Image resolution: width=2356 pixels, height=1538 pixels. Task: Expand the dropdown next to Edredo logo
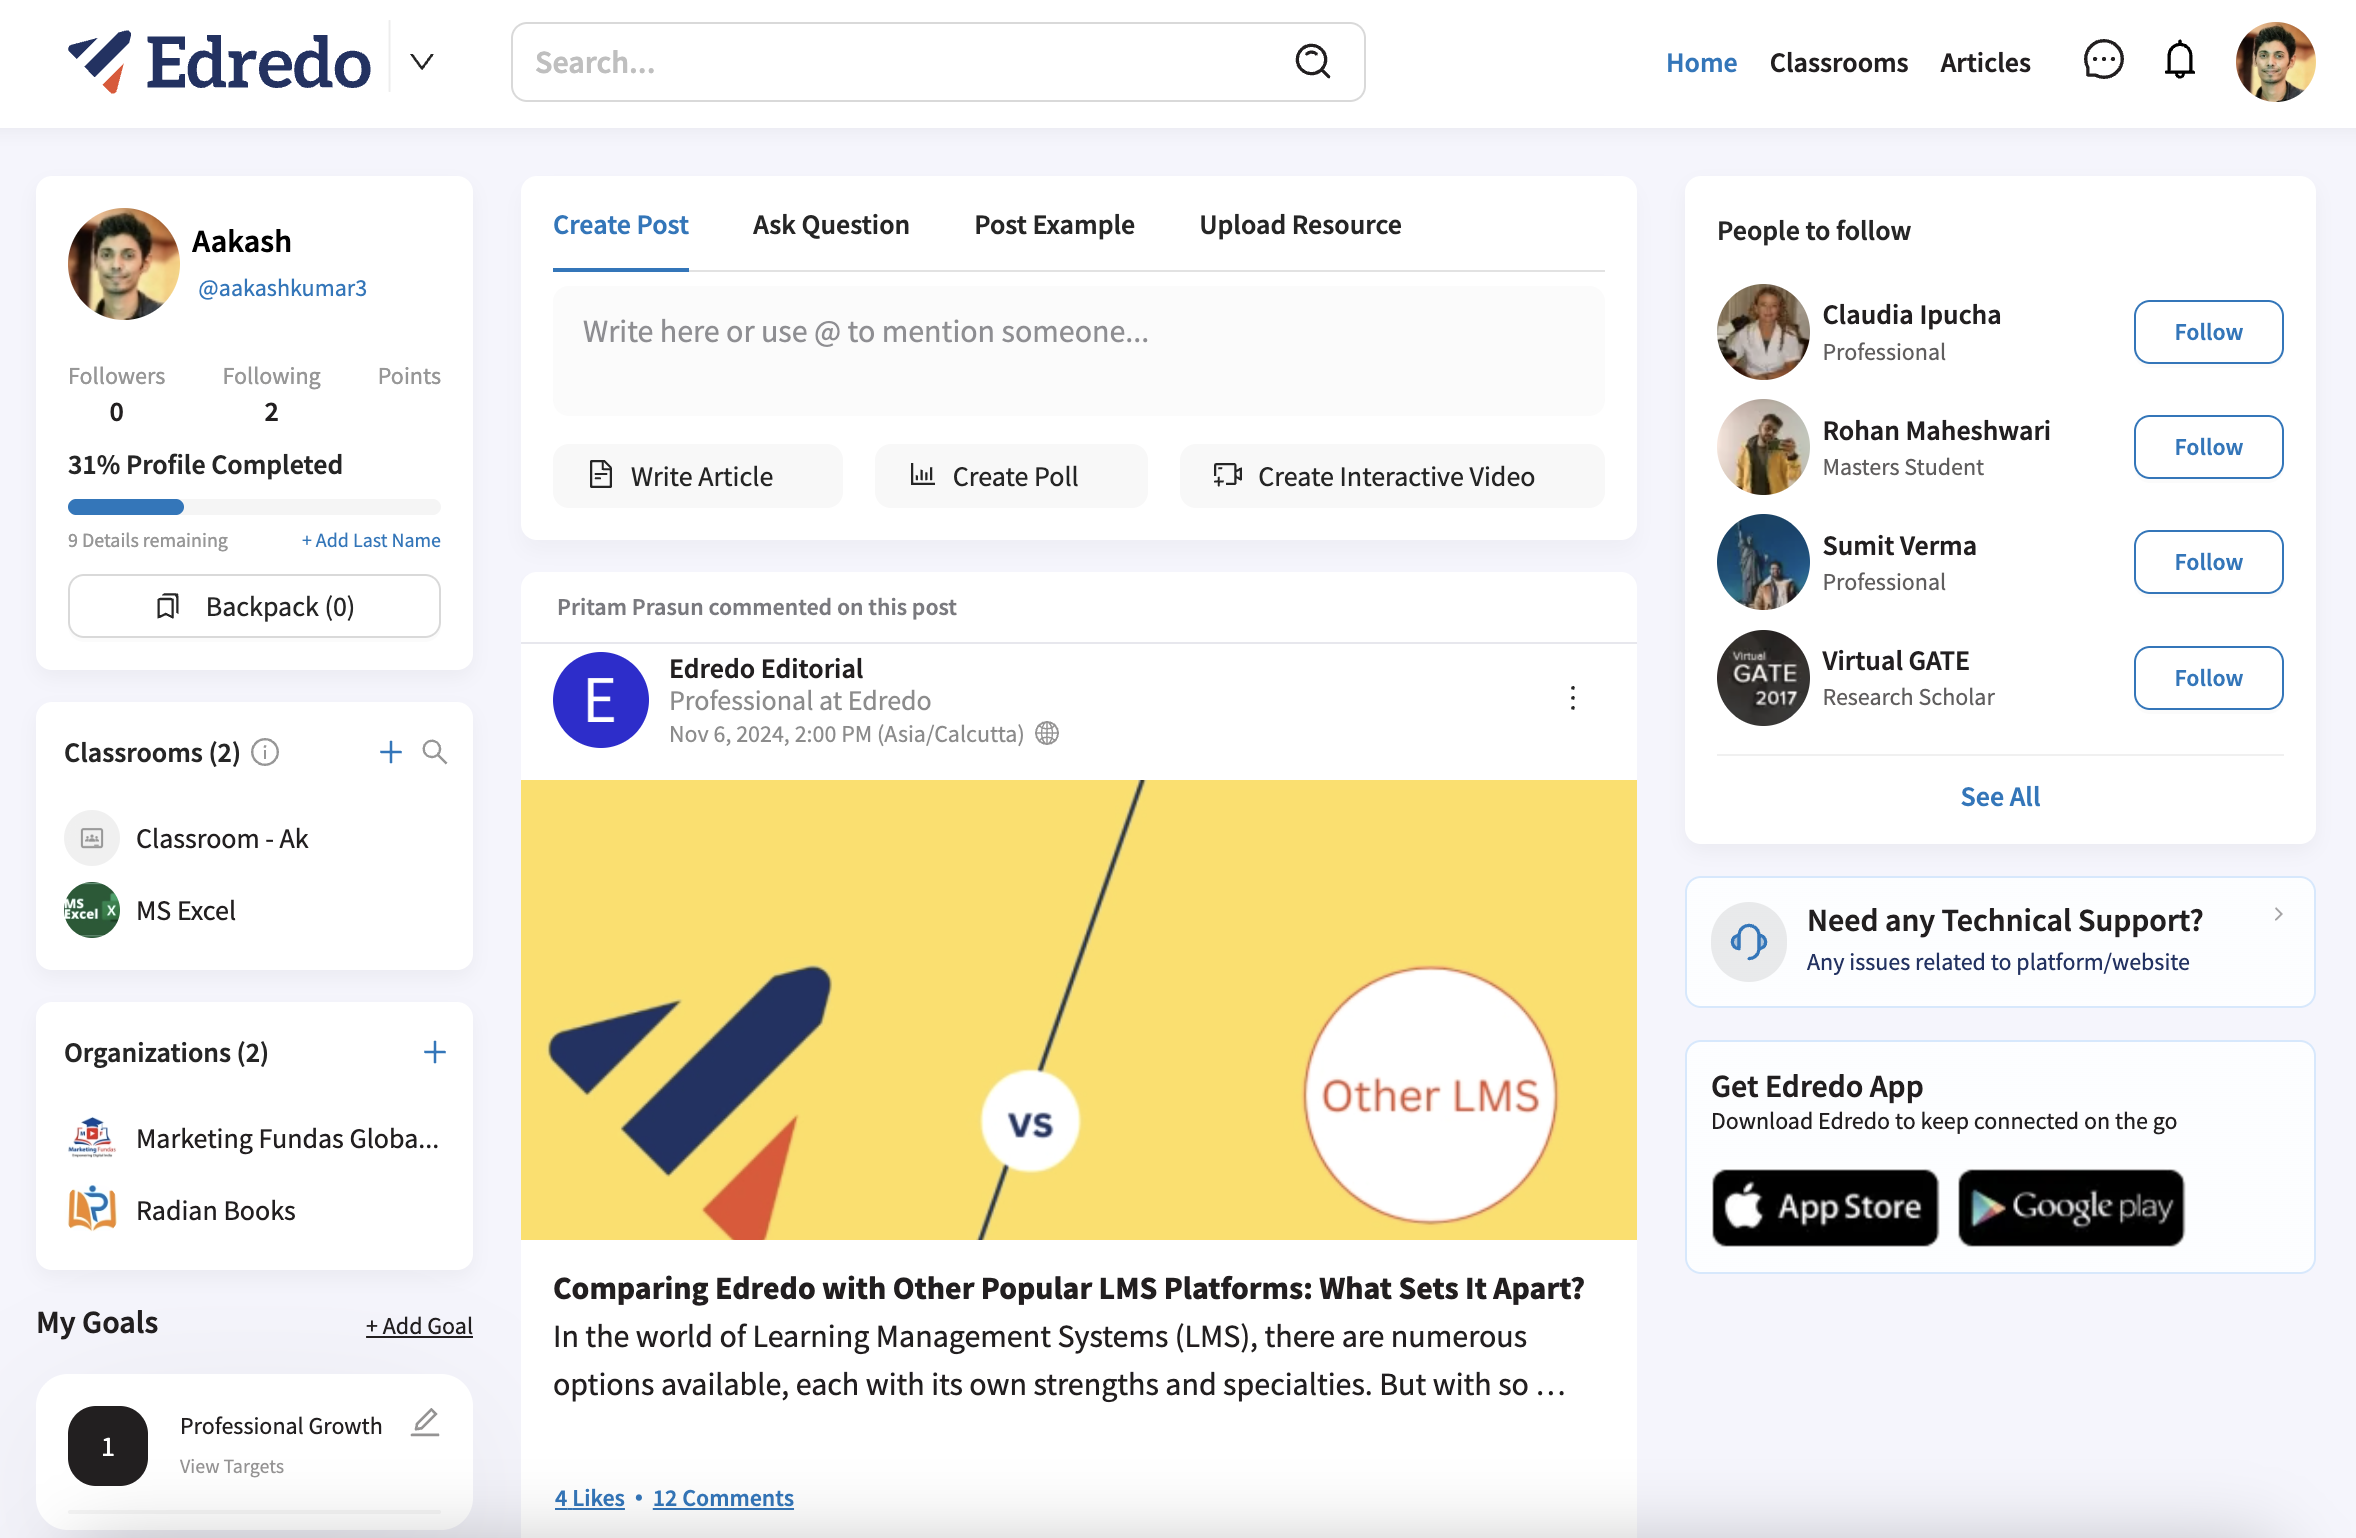tap(422, 62)
